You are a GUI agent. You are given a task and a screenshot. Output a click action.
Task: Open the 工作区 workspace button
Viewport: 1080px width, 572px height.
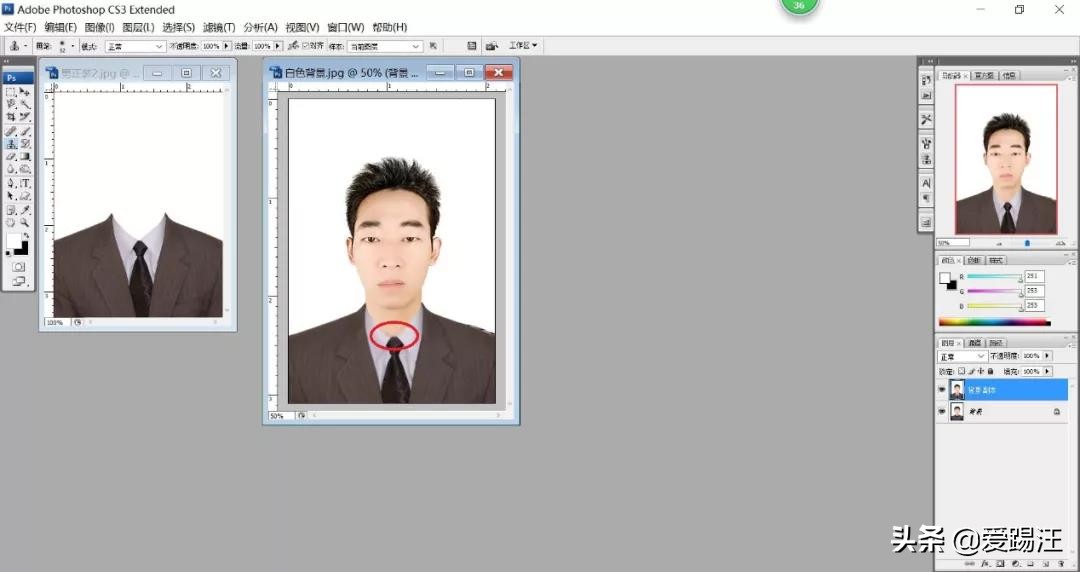tap(523, 46)
